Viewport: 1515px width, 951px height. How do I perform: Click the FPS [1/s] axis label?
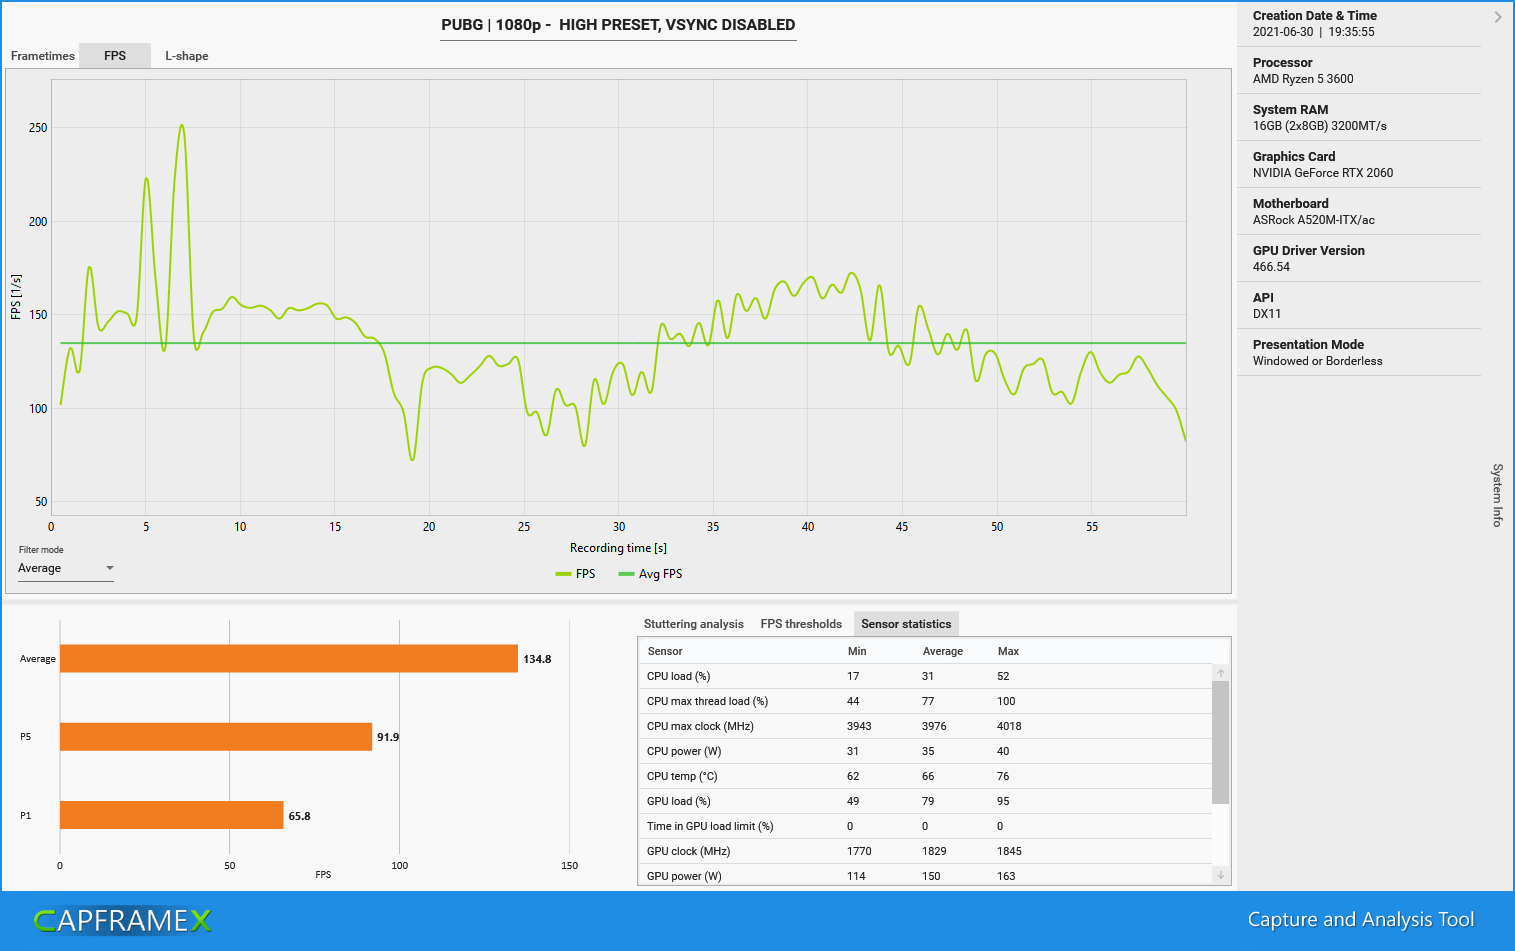[x=15, y=297]
